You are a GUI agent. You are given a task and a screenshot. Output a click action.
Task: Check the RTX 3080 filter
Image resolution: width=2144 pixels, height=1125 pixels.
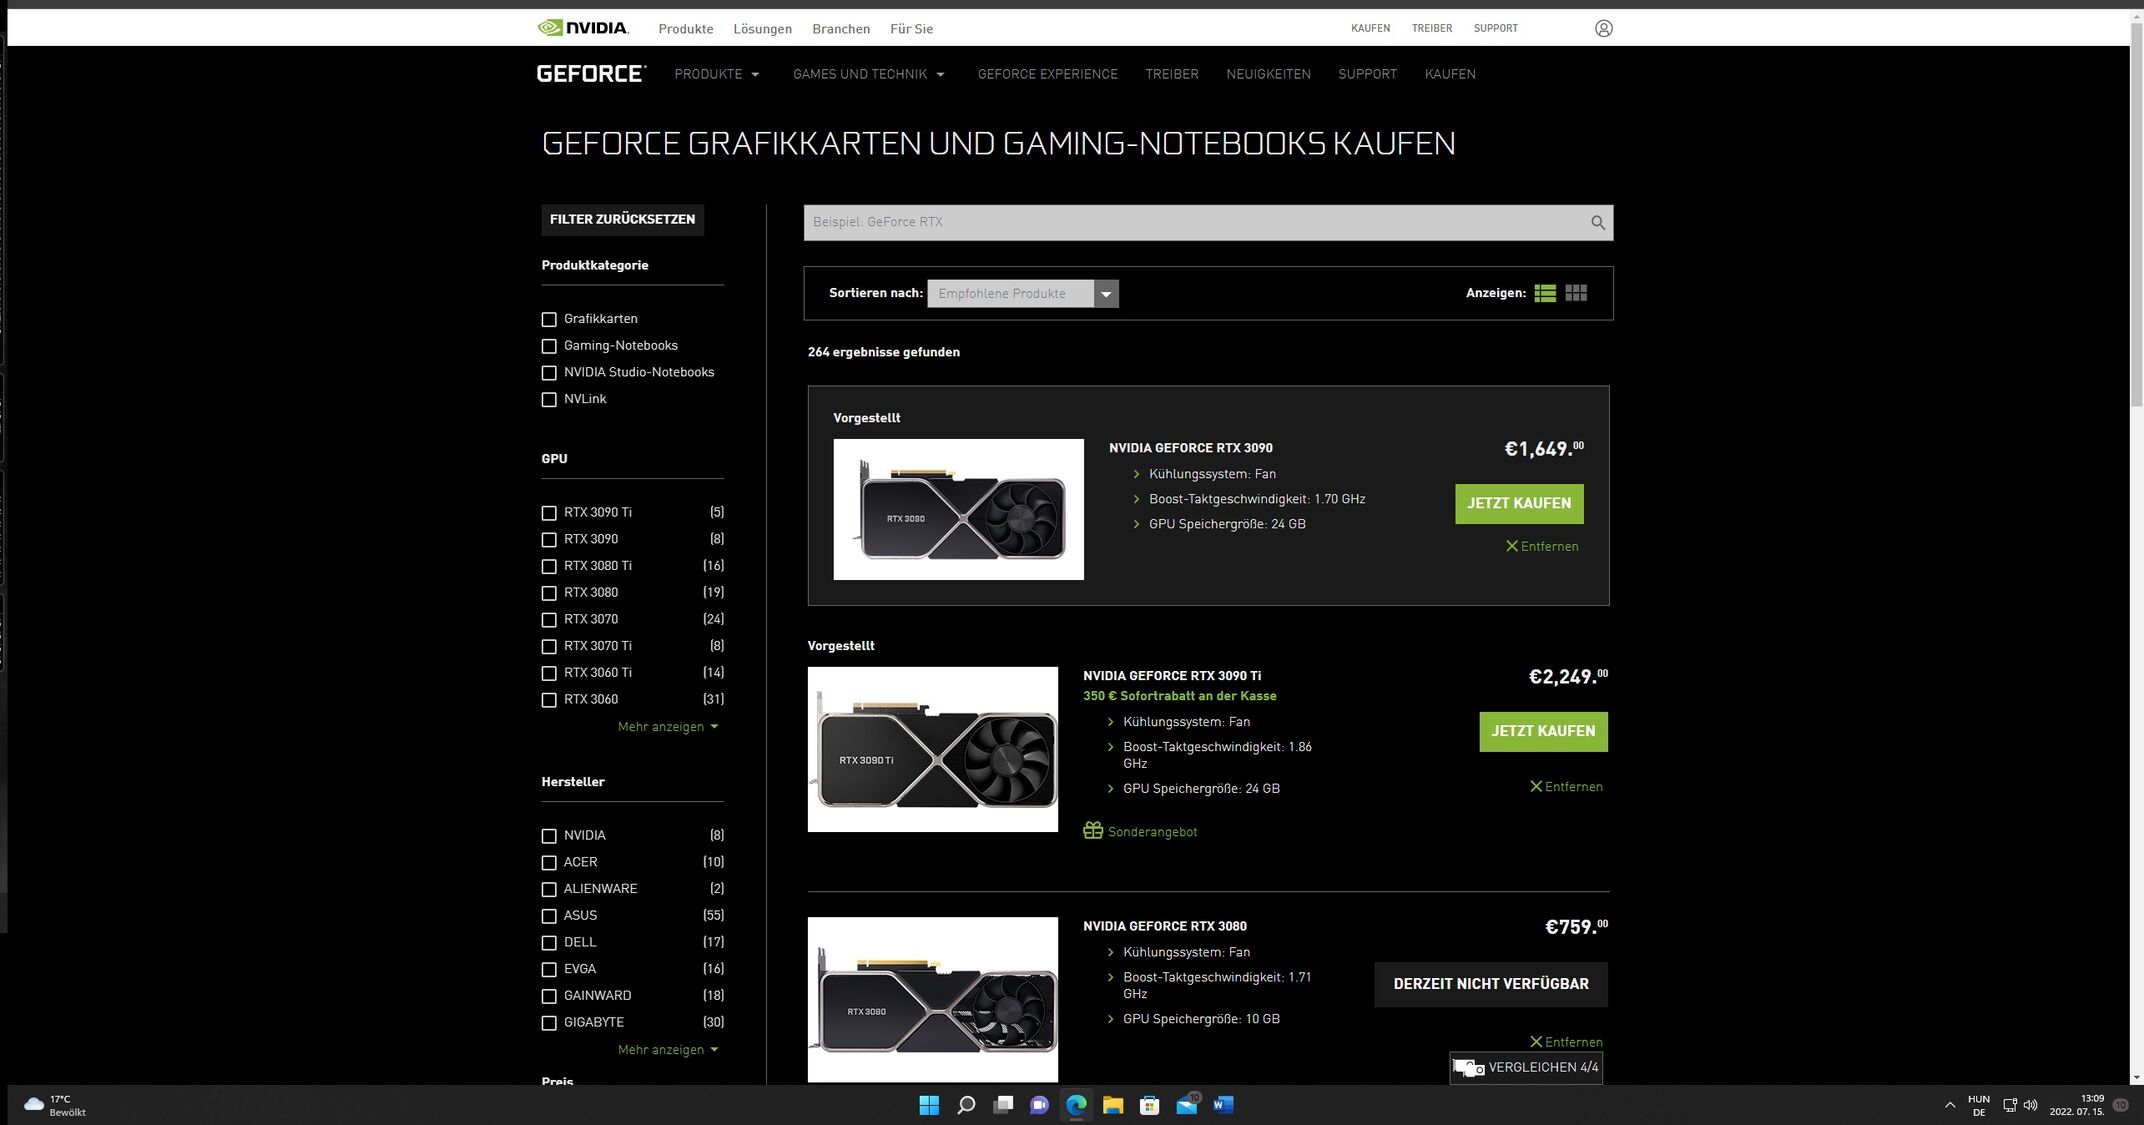[549, 593]
